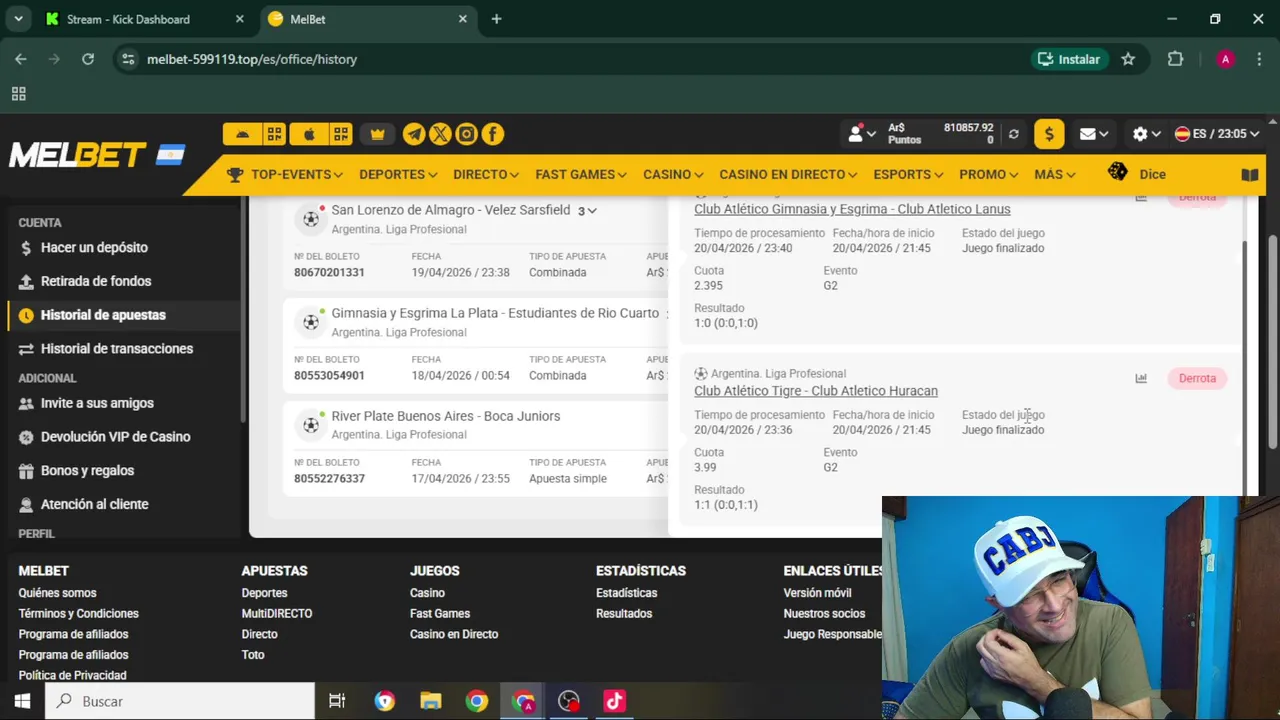
Task: Click the refresh balance icon
Action: 1014,134
